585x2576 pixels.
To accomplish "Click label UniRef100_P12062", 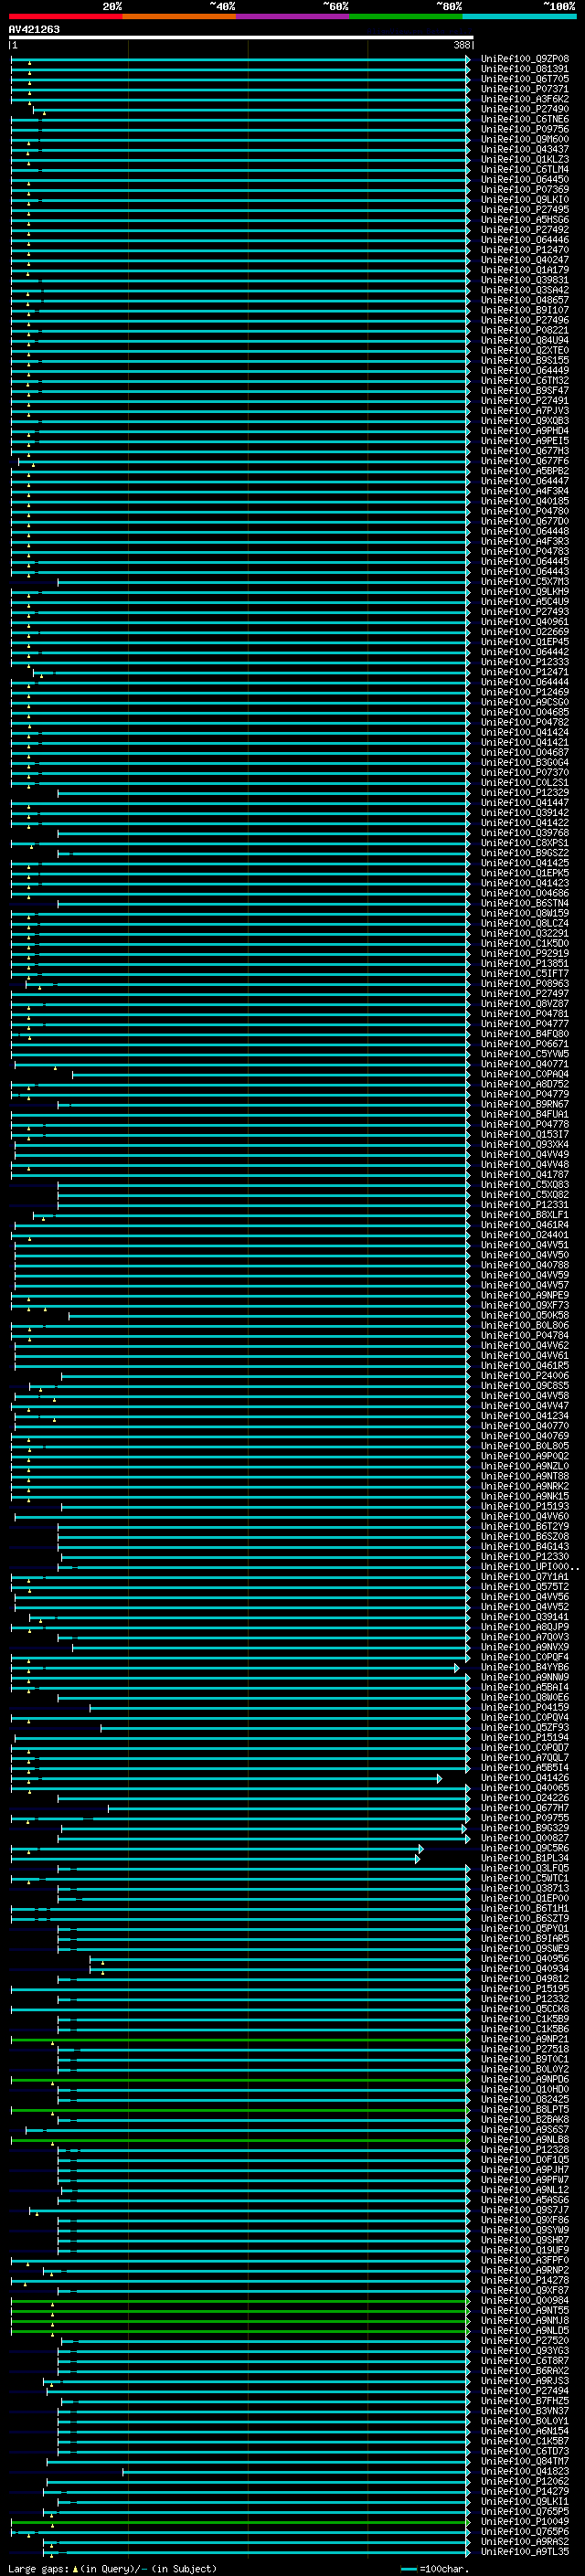I will coord(524,2481).
